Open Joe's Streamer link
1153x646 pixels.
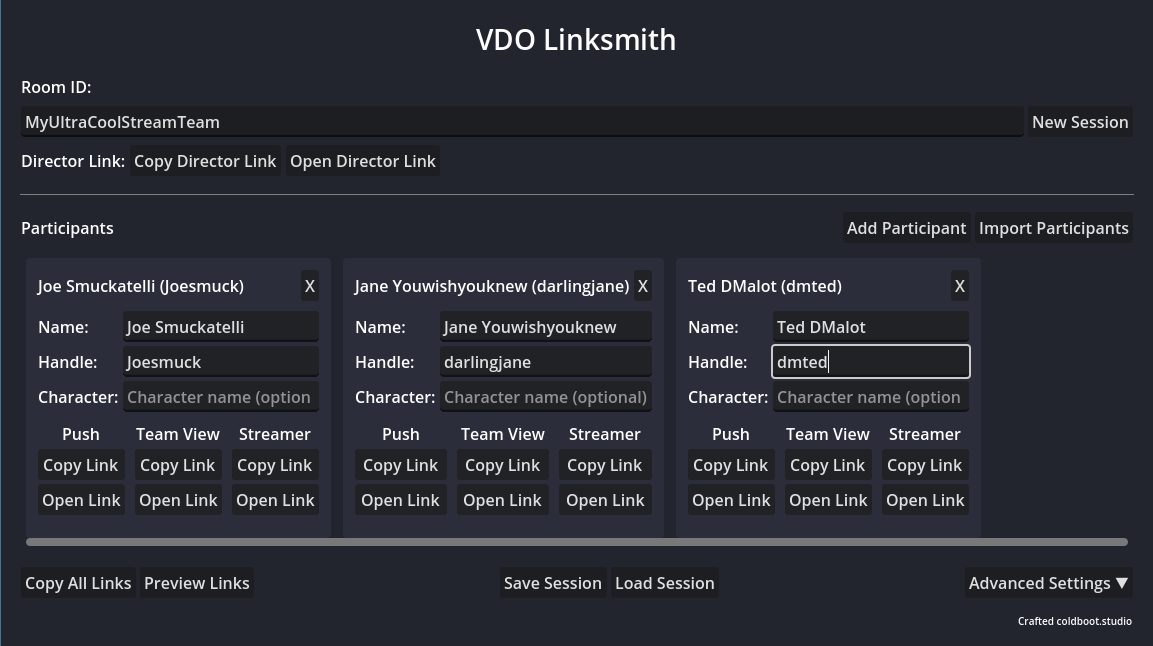pyautogui.click(x=275, y=500)
